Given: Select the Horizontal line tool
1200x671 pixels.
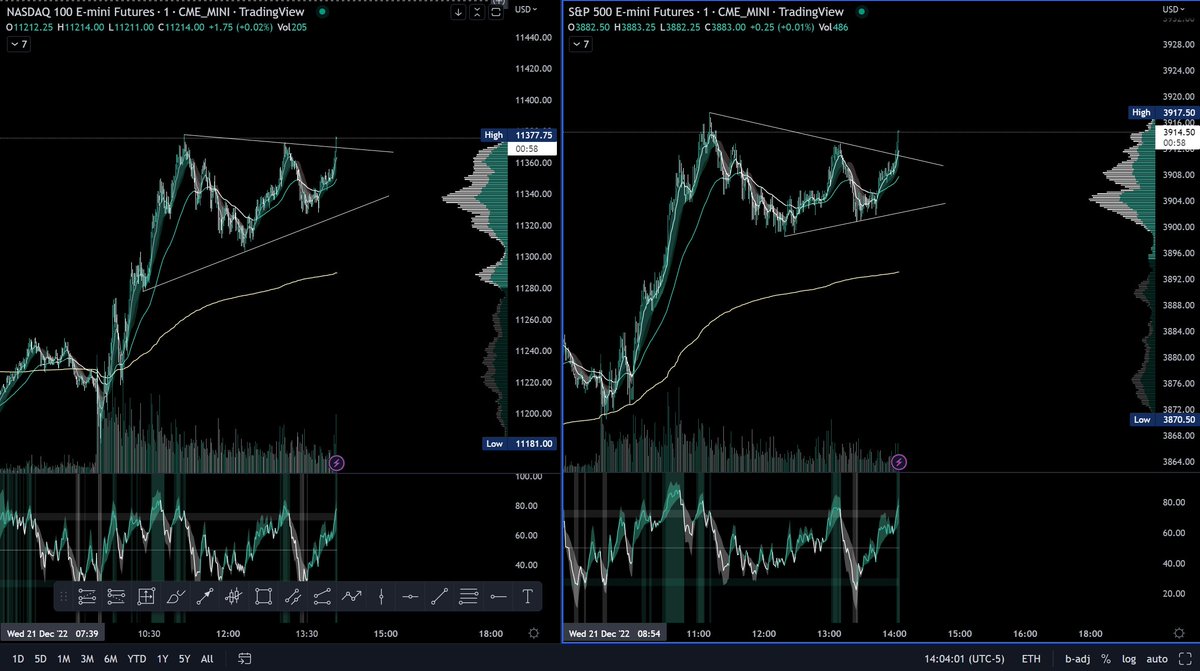Looking at the screenshot, I should [x=411, y=597].
